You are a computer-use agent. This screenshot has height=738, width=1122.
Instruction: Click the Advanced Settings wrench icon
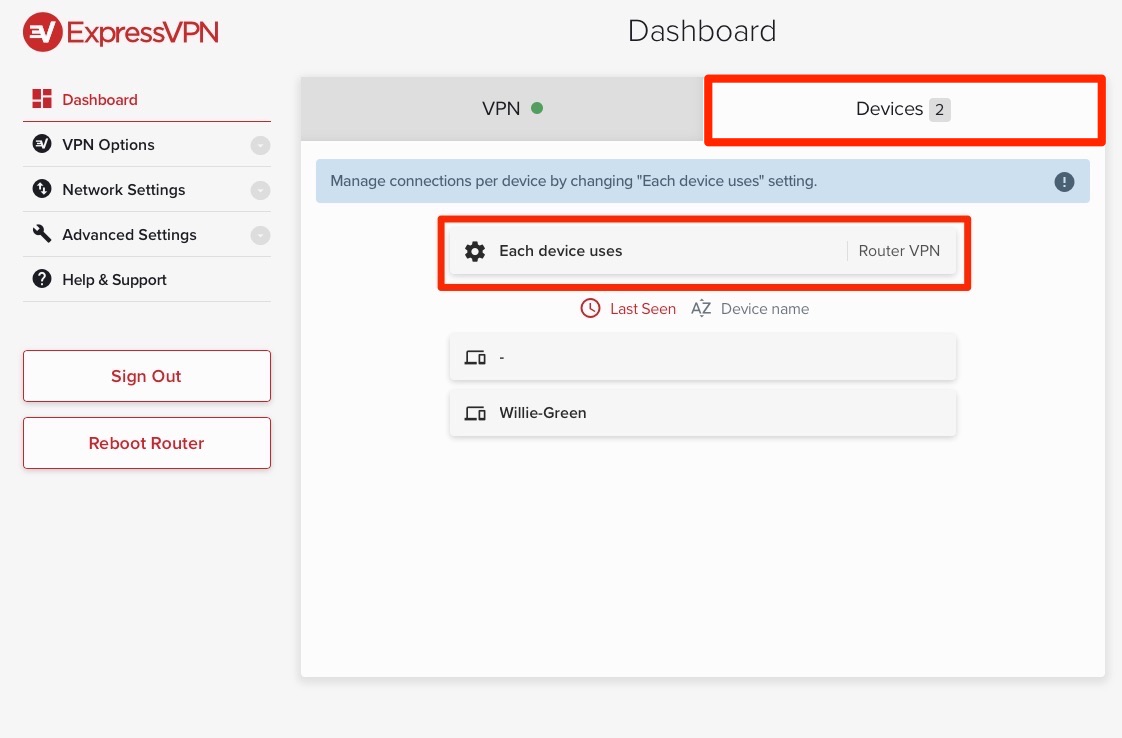(x=42, y=234)
